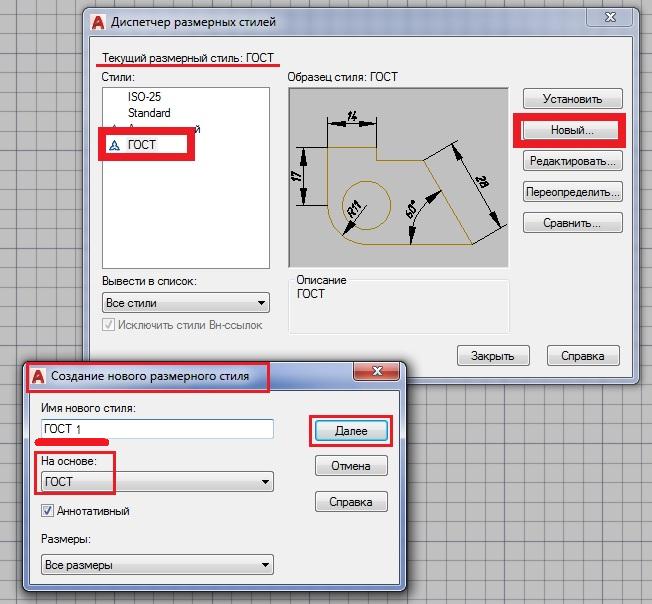The image size is (652, 604).
Task: Open the Размеры dropdown showing Все размеры
Action: click(x=156, y=565)
